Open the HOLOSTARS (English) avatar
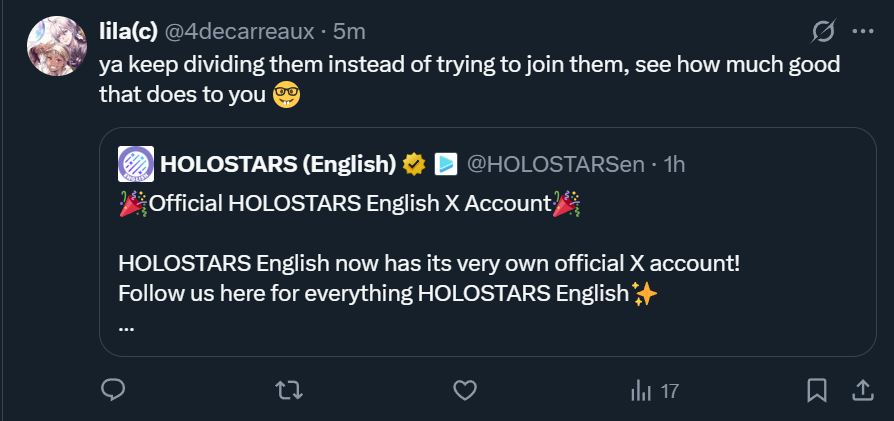This screenshot has width=894, height=421. [135, 163]
